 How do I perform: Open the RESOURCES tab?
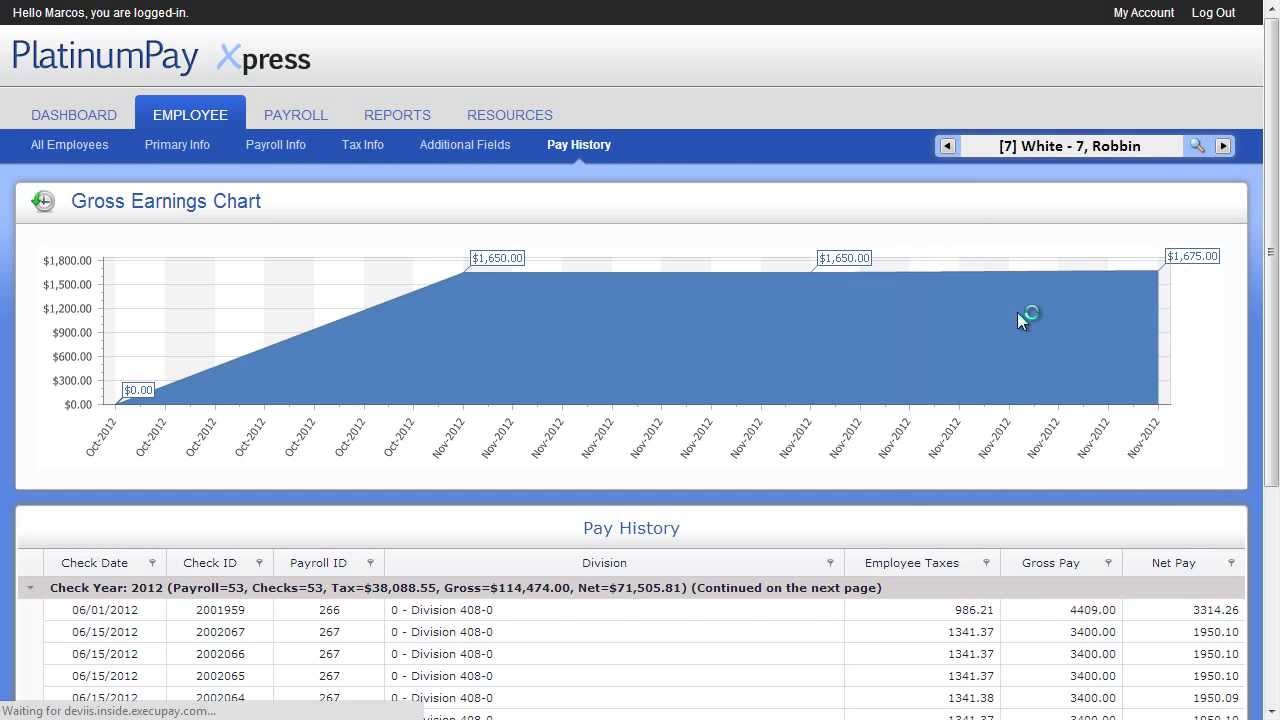(509, 115)
